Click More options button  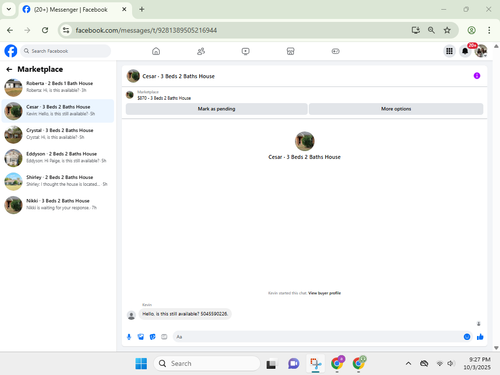(x=396, y=109)
